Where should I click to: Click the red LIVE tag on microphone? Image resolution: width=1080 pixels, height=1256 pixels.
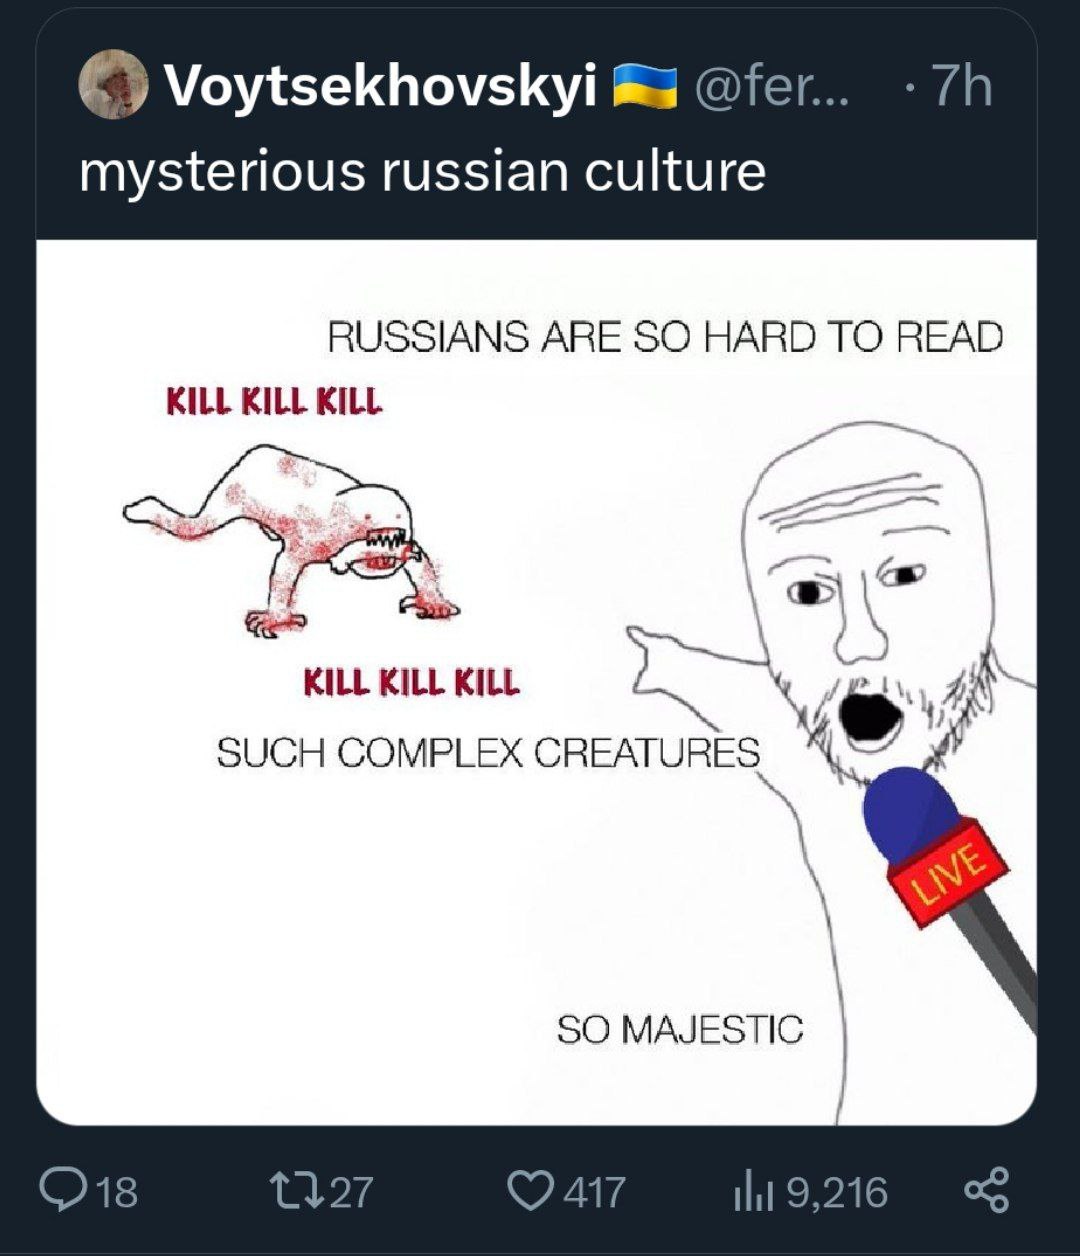[948, 871]
